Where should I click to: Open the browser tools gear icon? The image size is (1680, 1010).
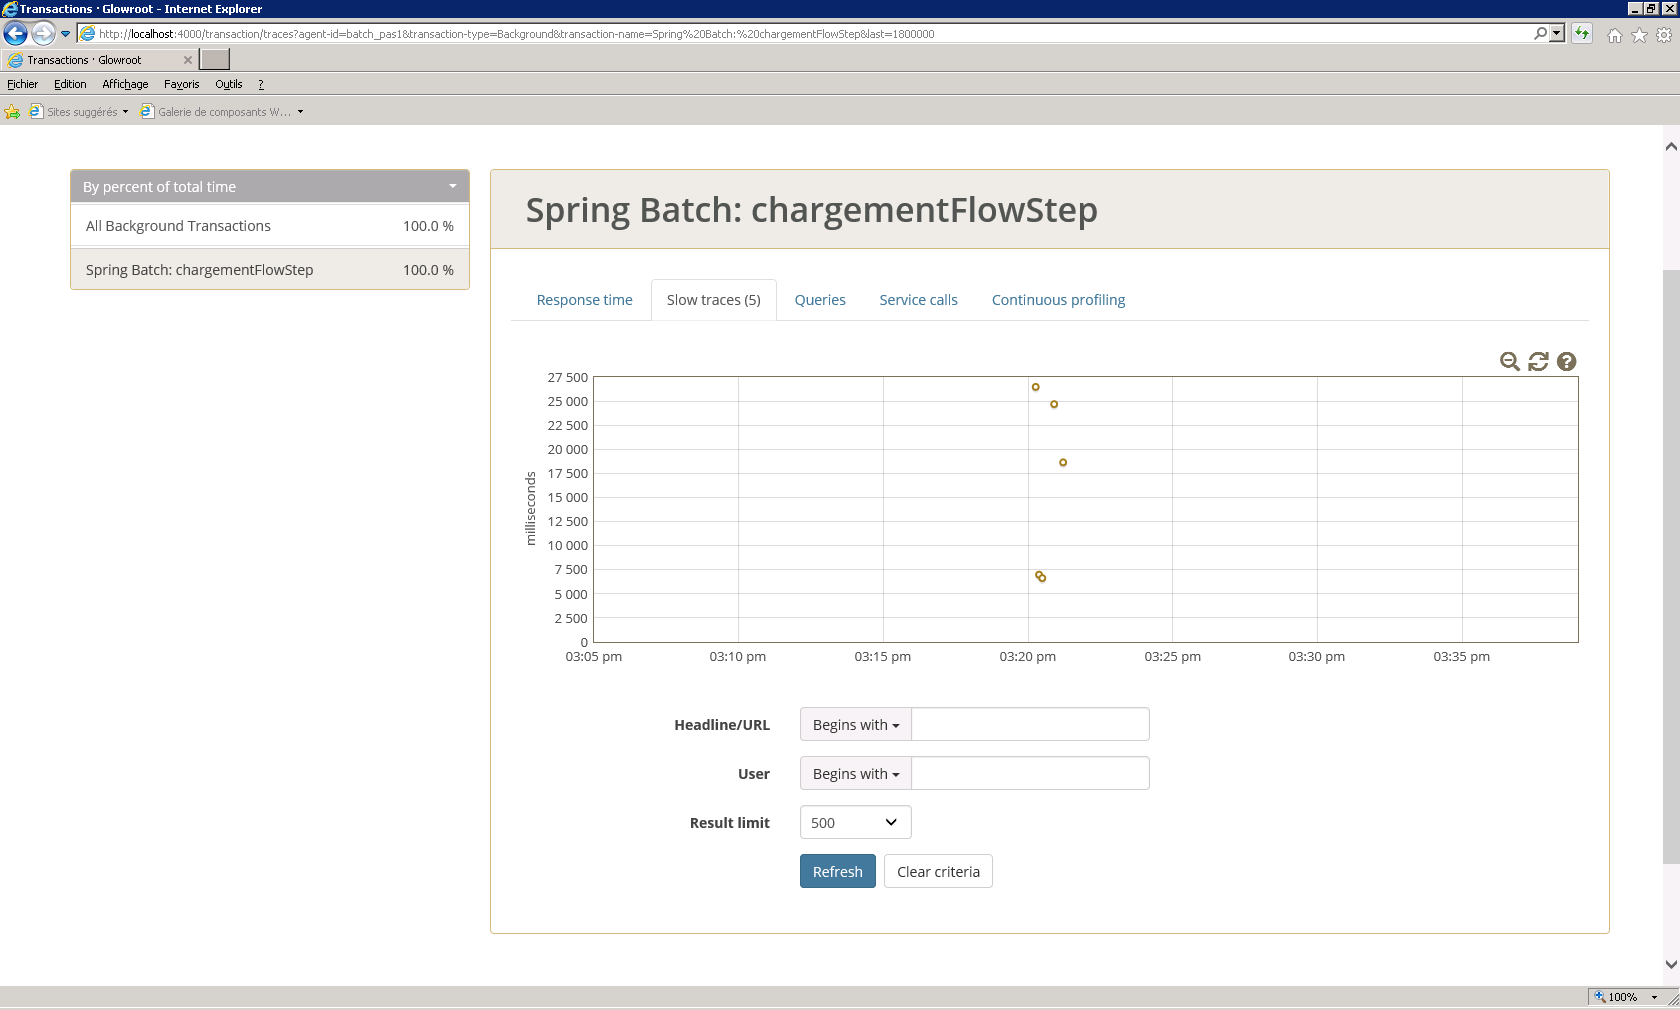pos(1663,34)
